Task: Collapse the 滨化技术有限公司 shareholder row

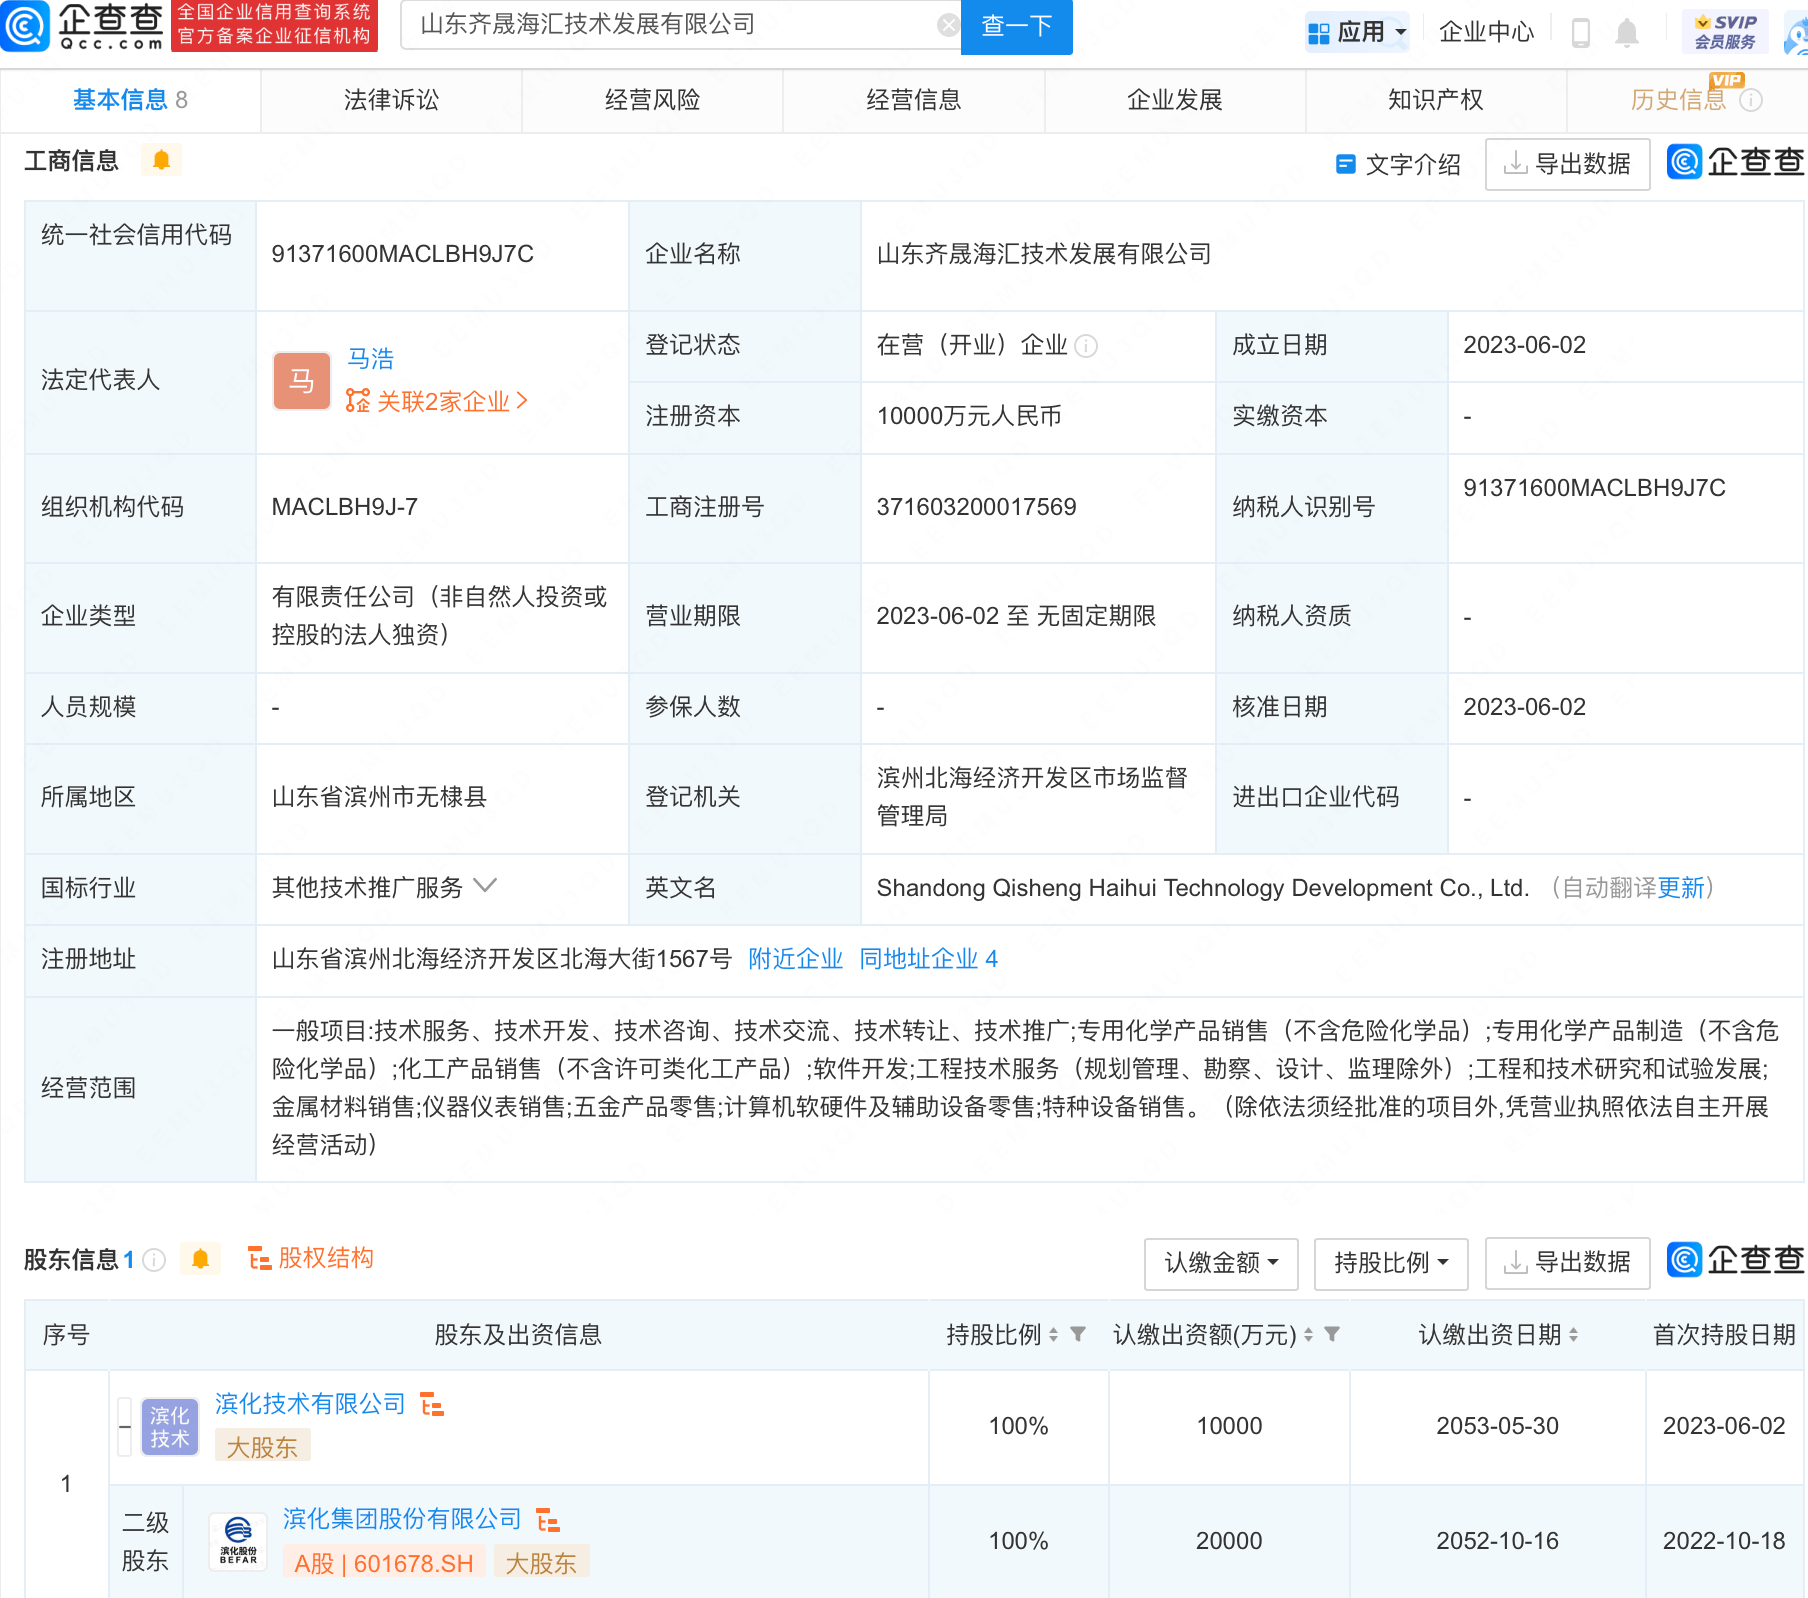Action: tap(125, 1426)
